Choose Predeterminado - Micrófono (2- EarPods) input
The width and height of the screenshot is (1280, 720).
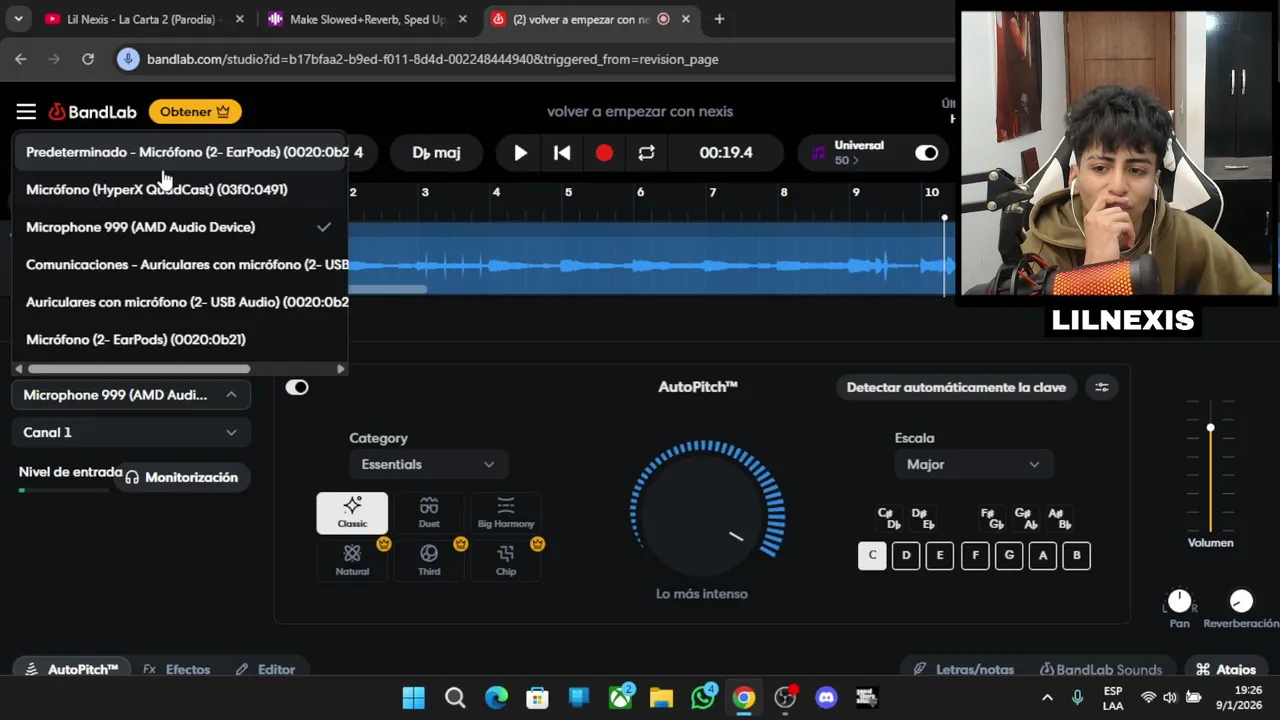coord(180,152)
